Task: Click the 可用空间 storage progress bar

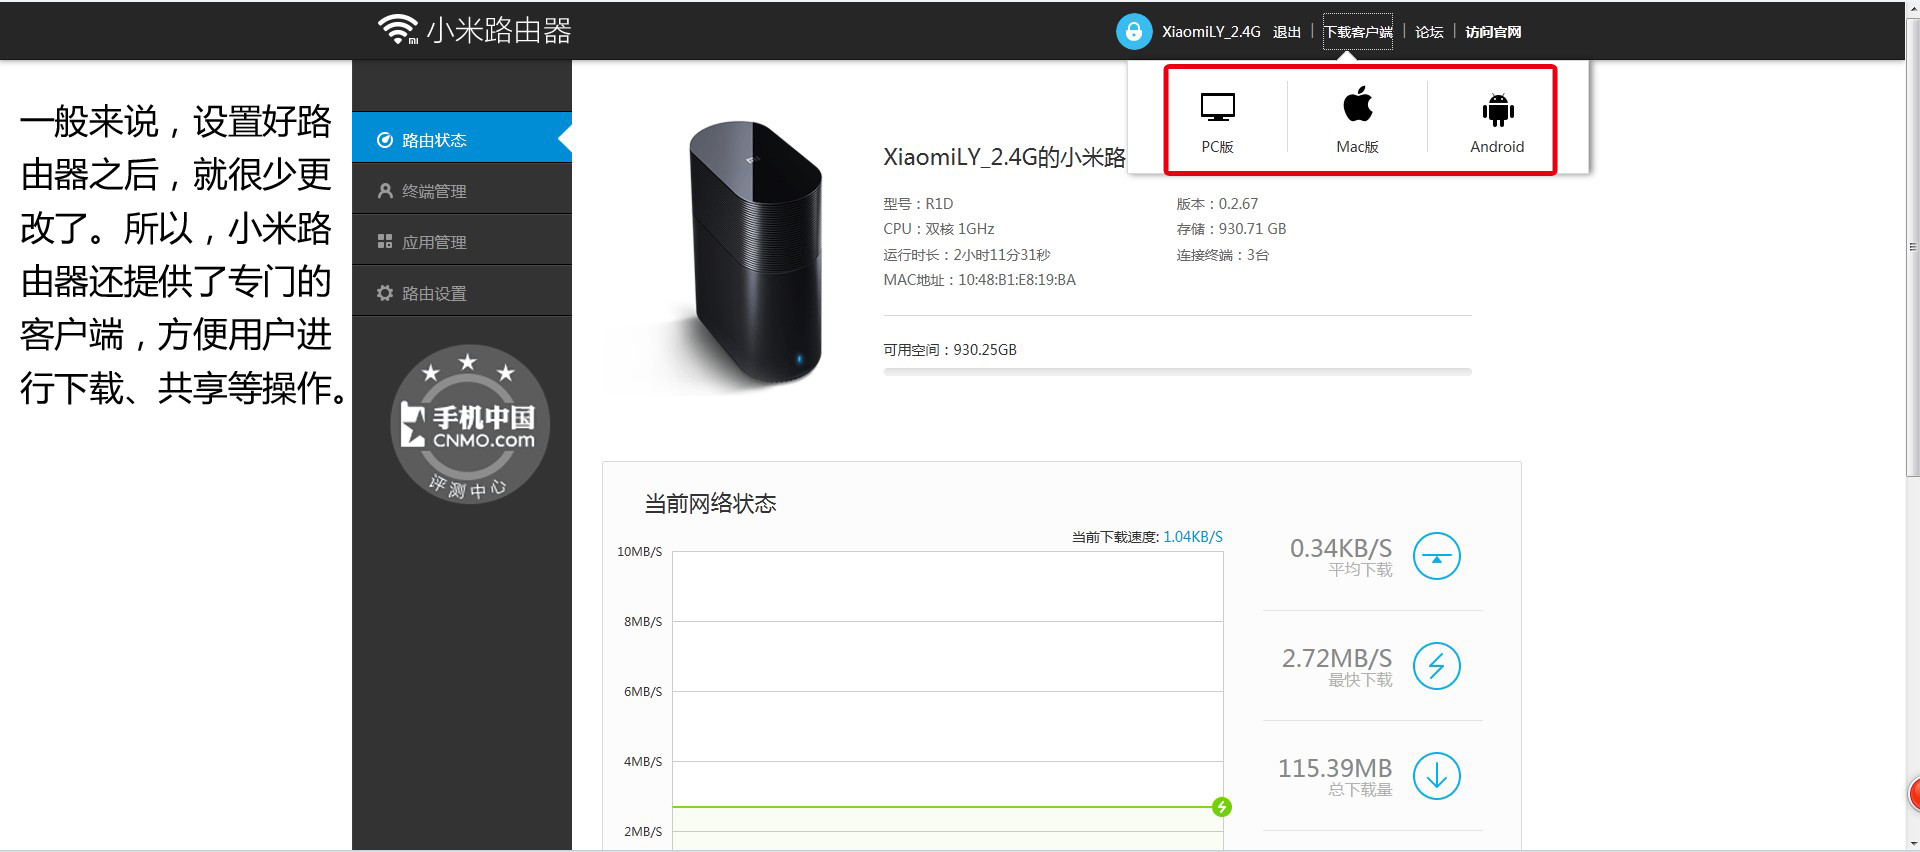Action: tap(1177, 372)
